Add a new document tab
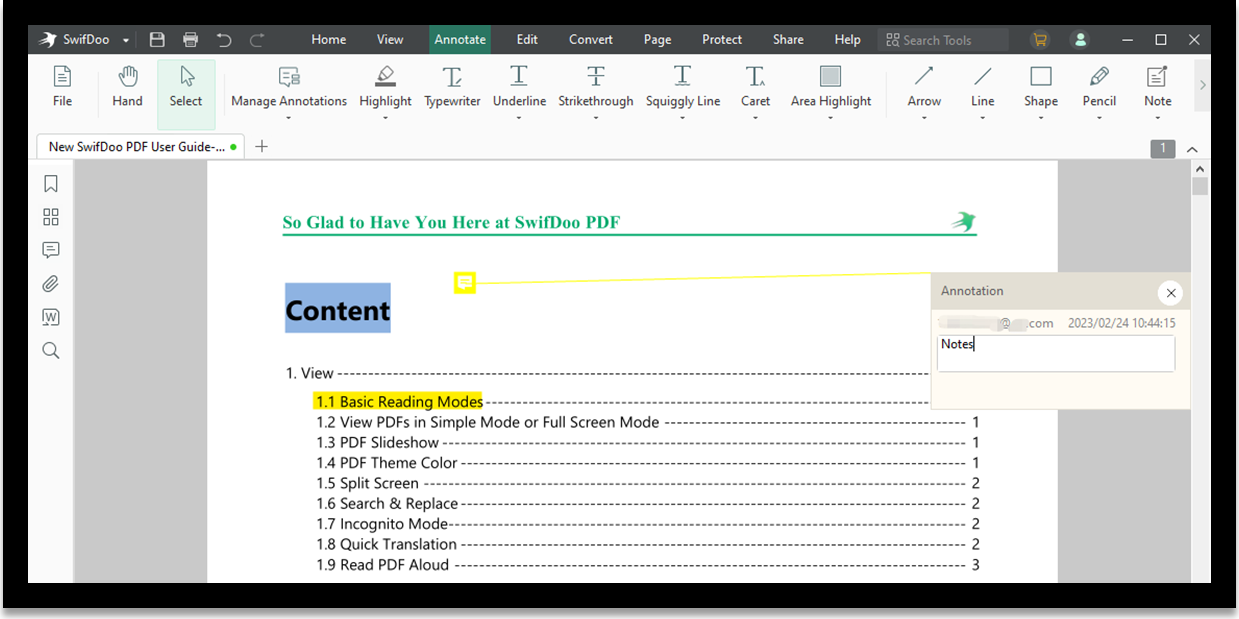1239x619 pixels. click(x=262, y=146)
